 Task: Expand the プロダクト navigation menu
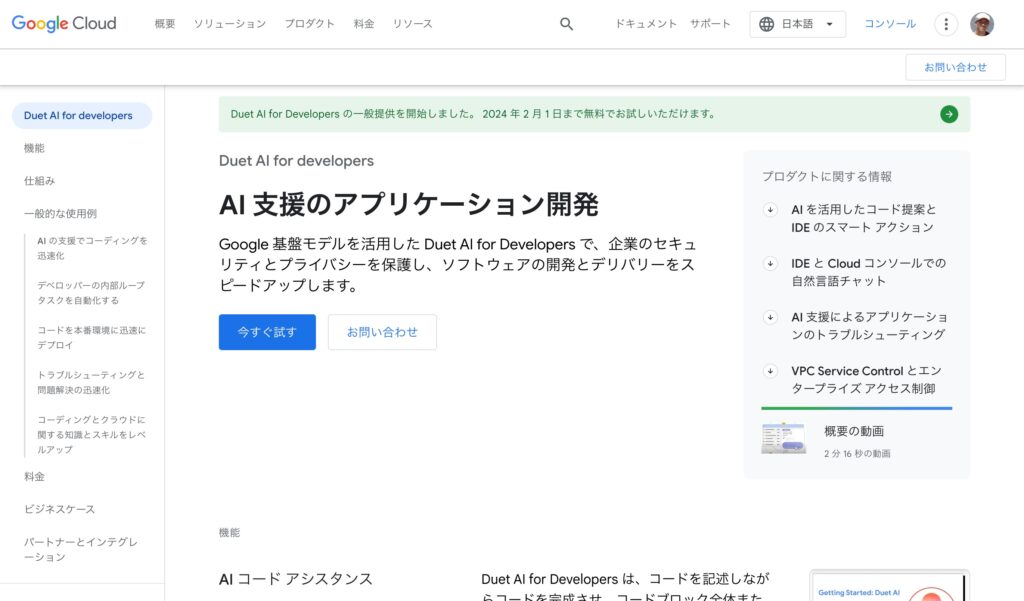309,24
